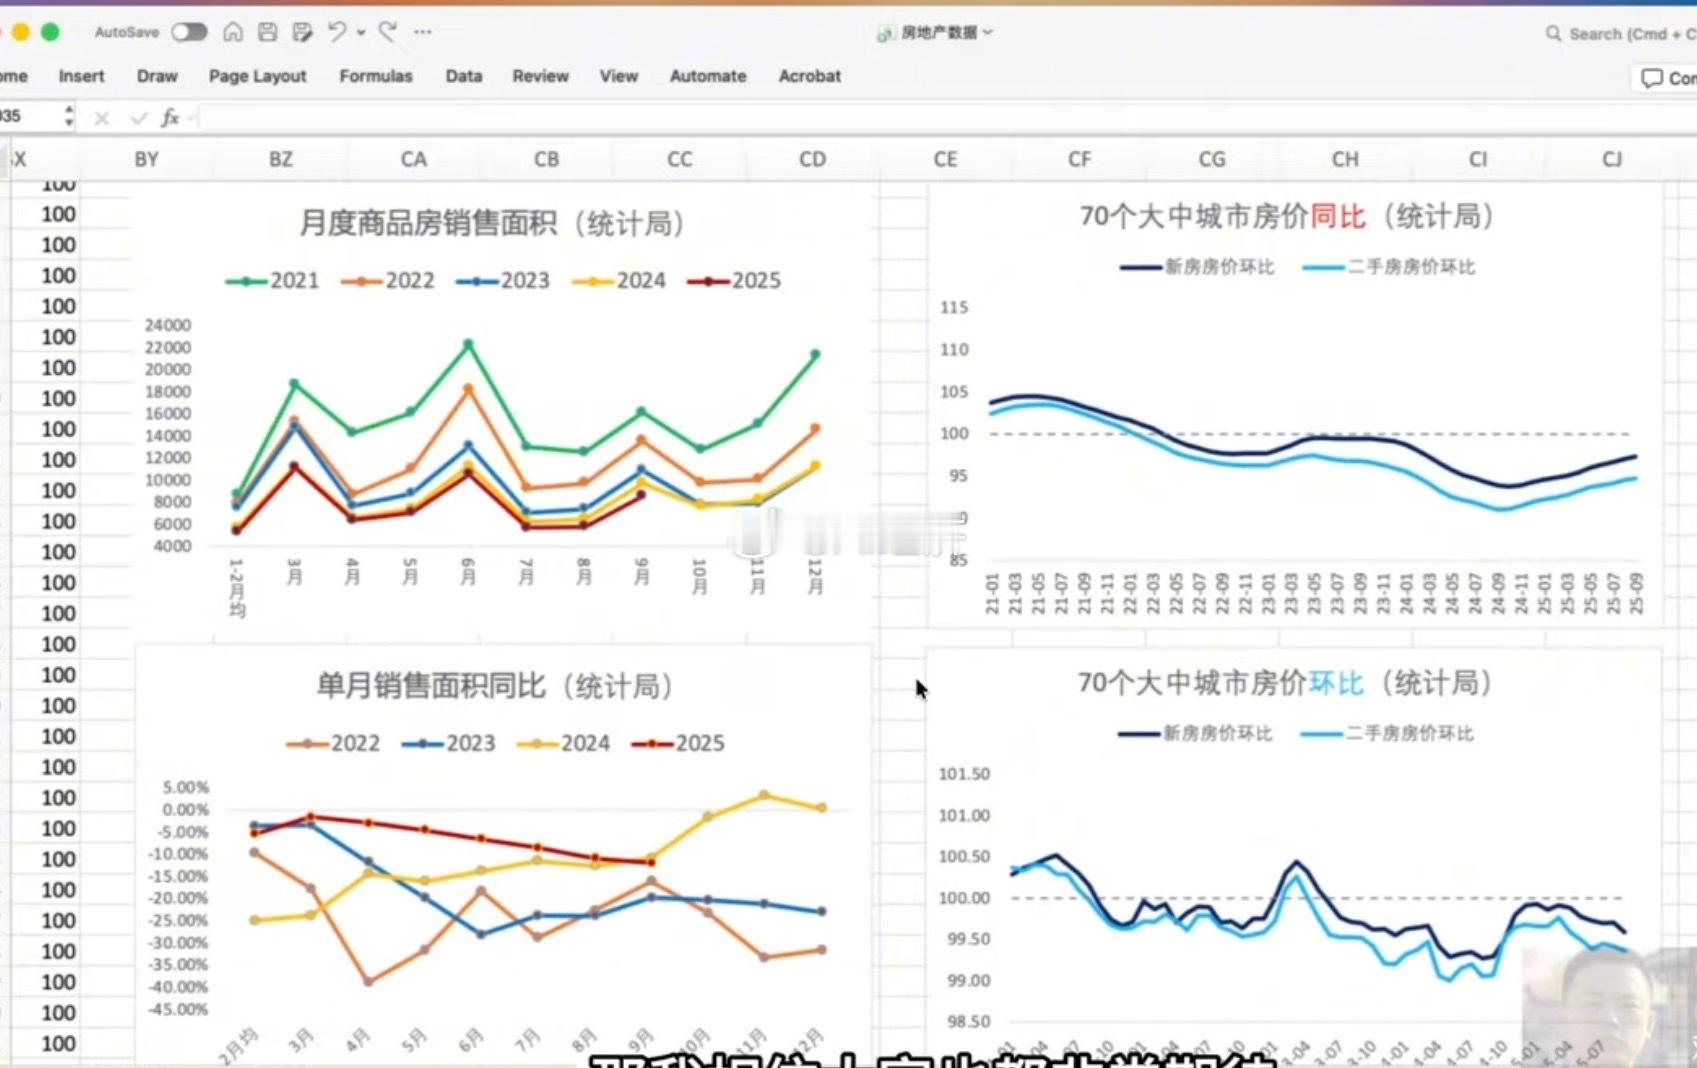Select 2024 legend entry in monthly sales area chart

click(x=619, y=281)
